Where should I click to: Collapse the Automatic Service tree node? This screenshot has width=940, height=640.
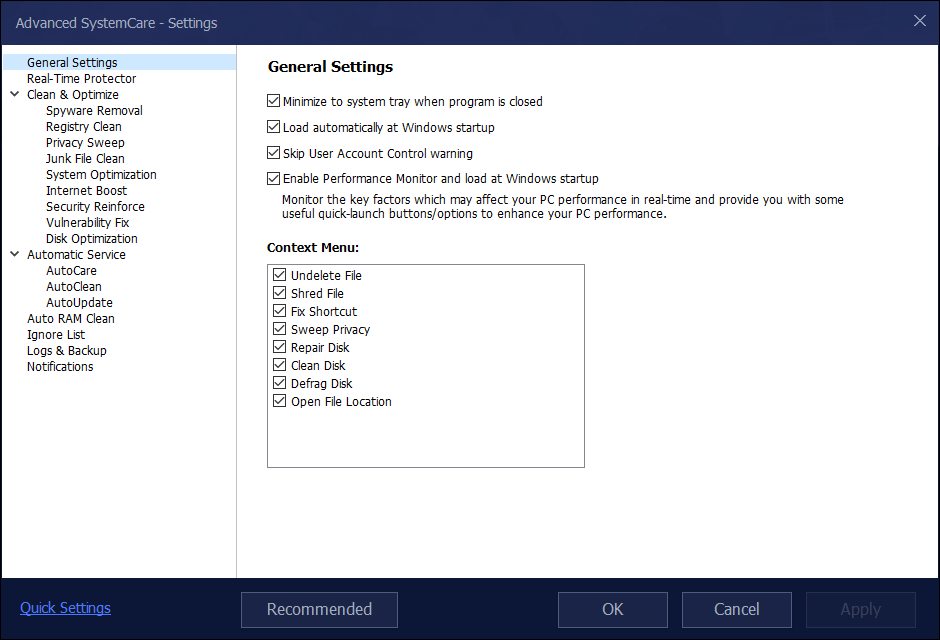point(15,254)
